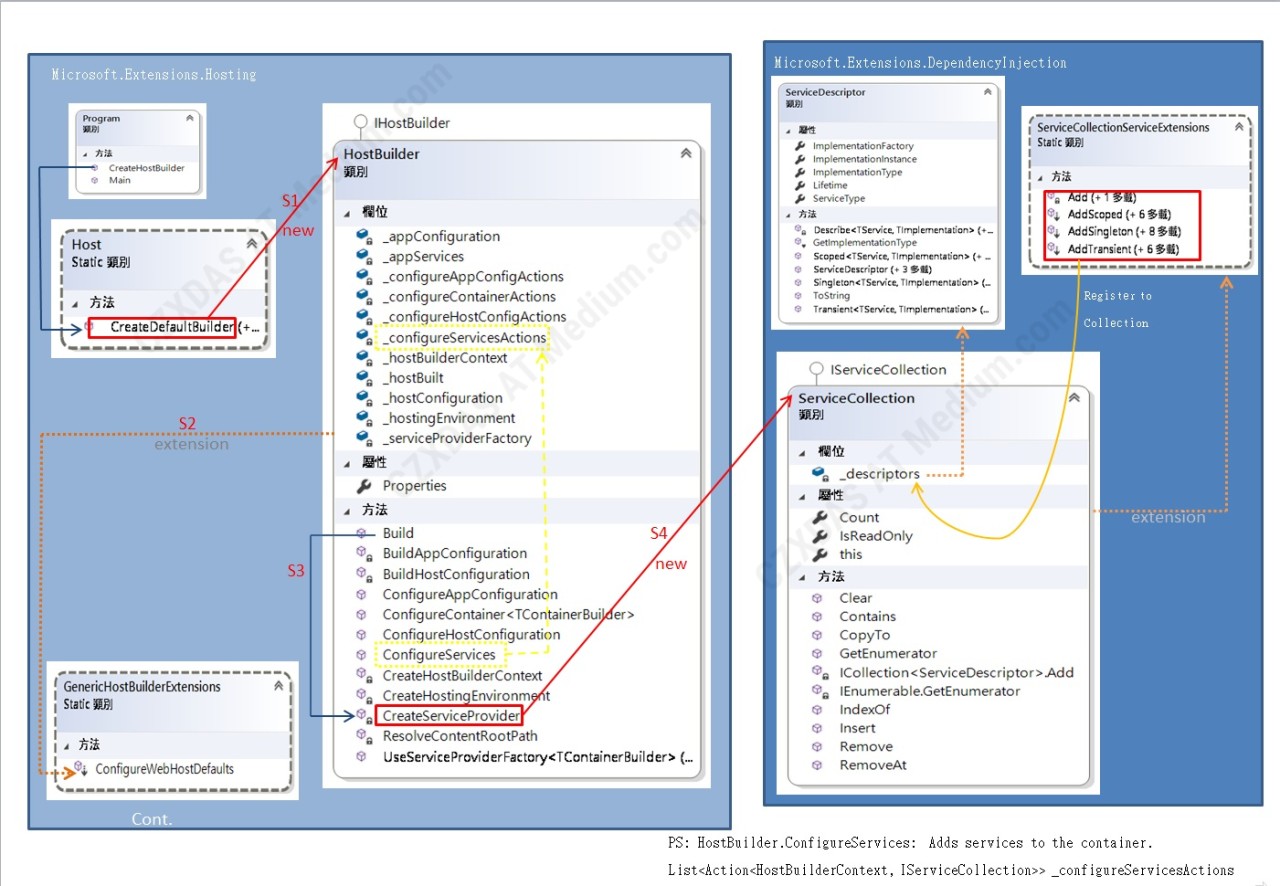This screenshot has width=1280, height=886.
Task: Collapse the Host static class chevron
Action: (251, 244)
